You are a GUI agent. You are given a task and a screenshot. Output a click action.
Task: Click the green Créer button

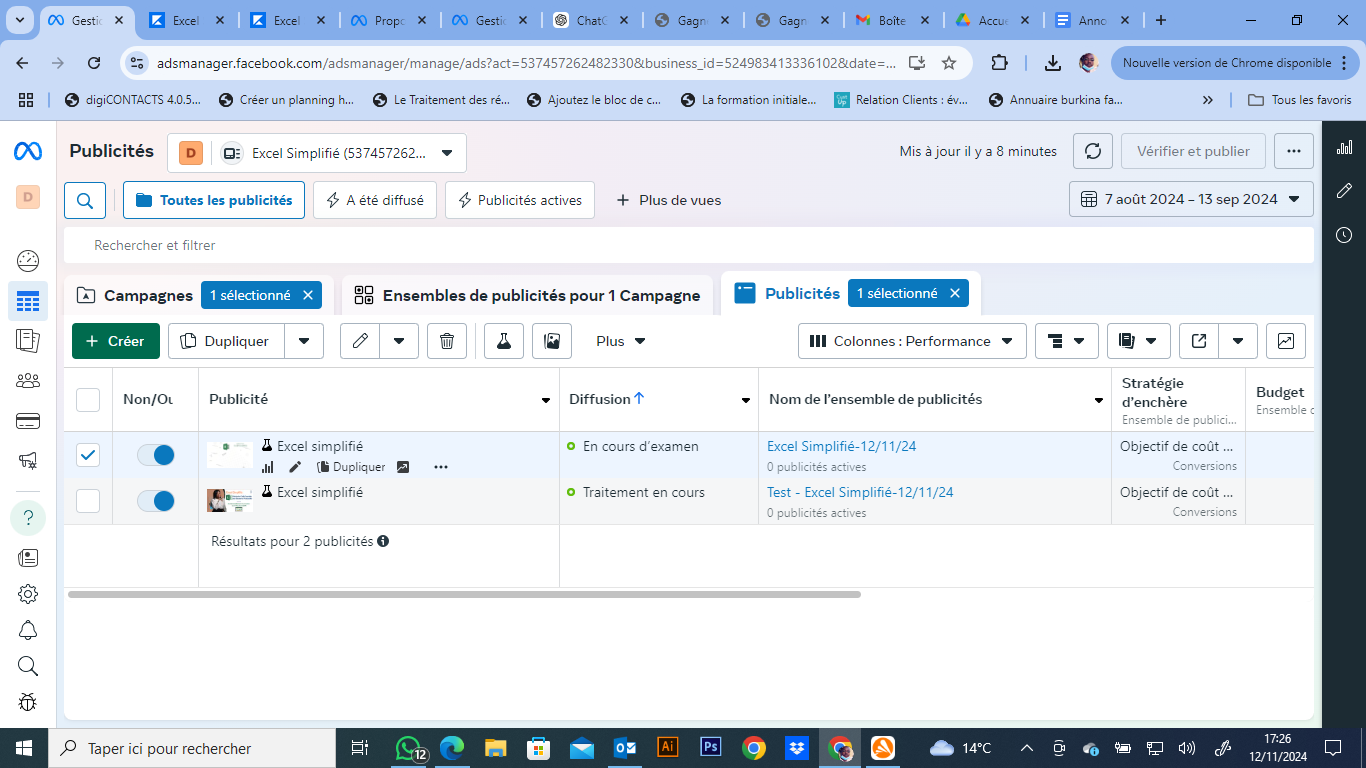[x=116, y=341]
